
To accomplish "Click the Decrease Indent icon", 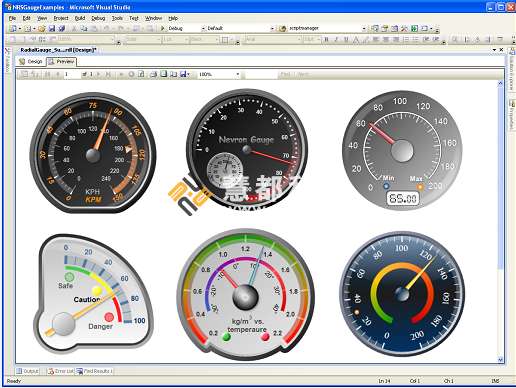I will 426,39.
